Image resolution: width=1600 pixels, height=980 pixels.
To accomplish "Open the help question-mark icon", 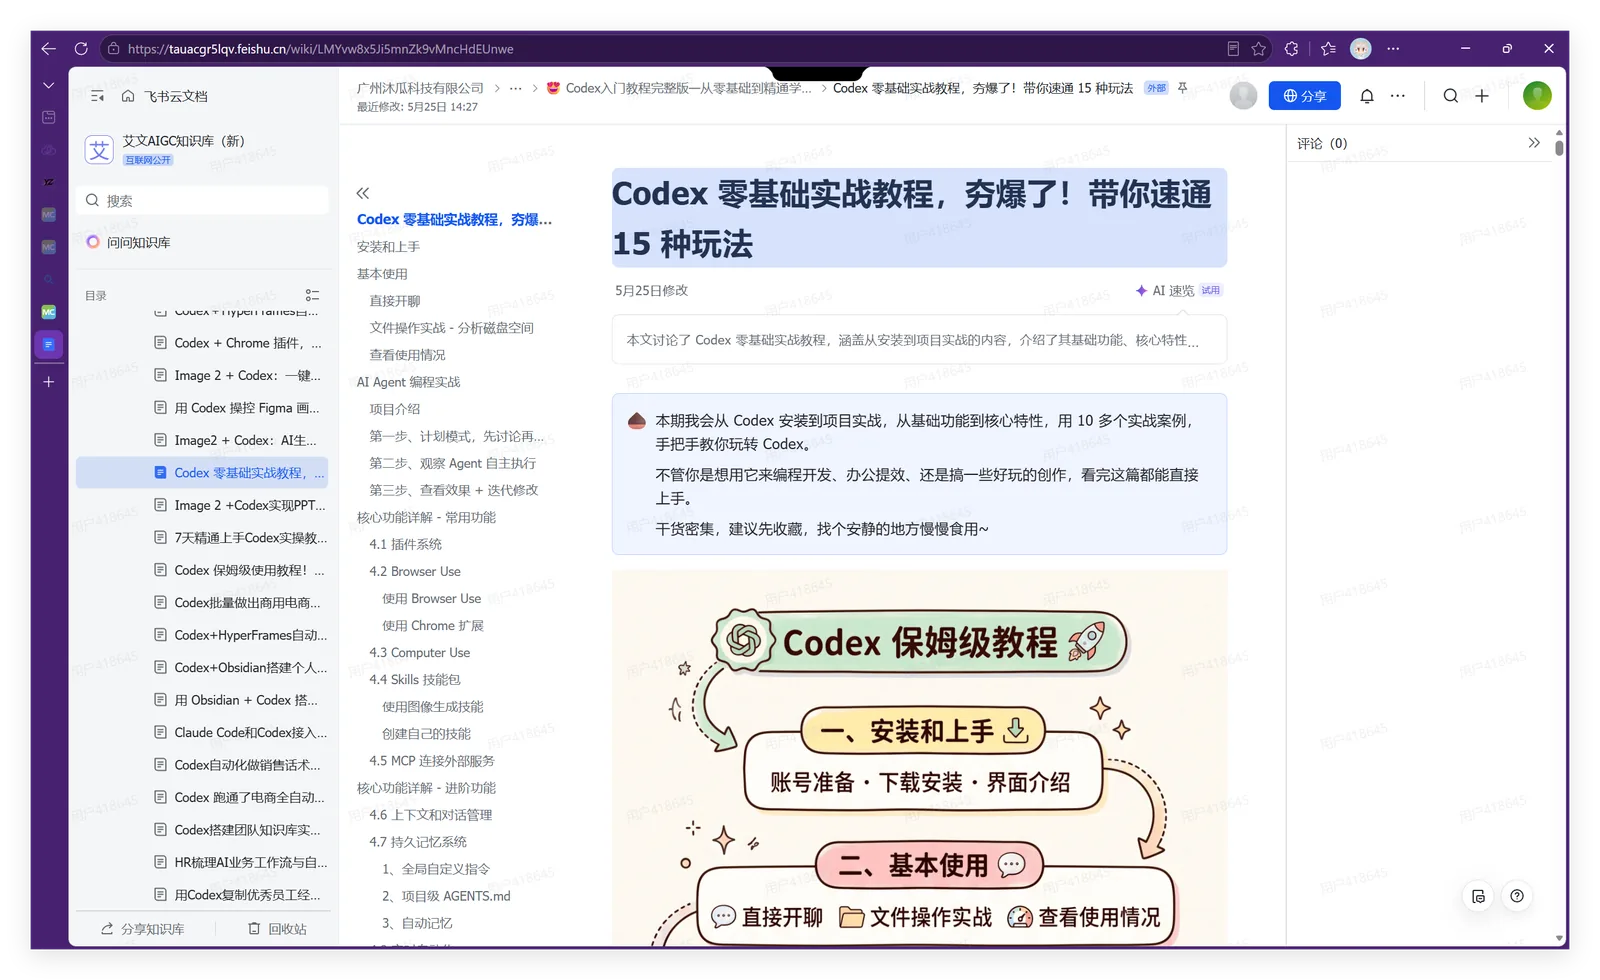I will pos(1517,896).
